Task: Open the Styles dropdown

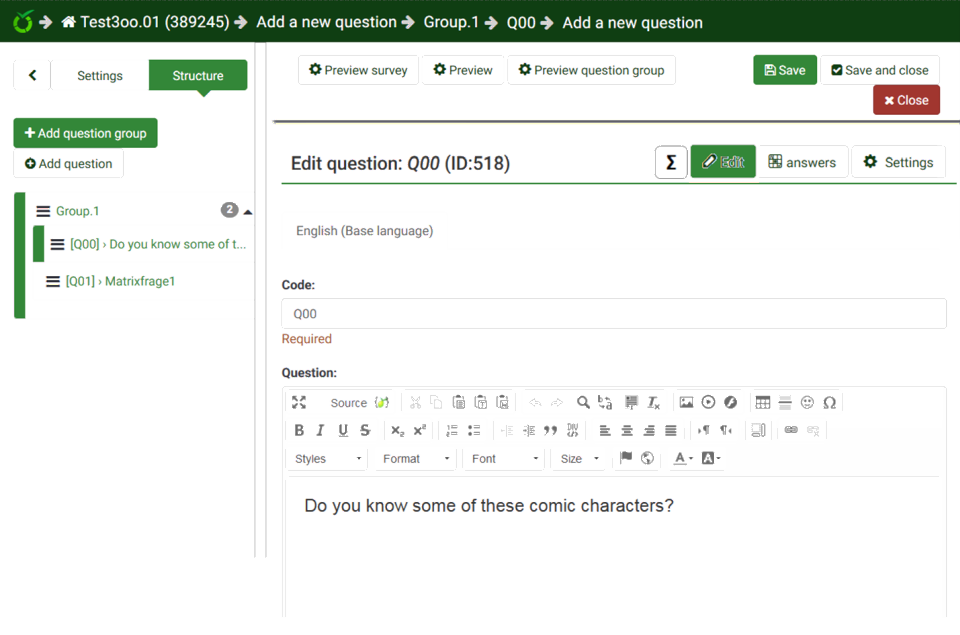Action: (x=328, y=459)
